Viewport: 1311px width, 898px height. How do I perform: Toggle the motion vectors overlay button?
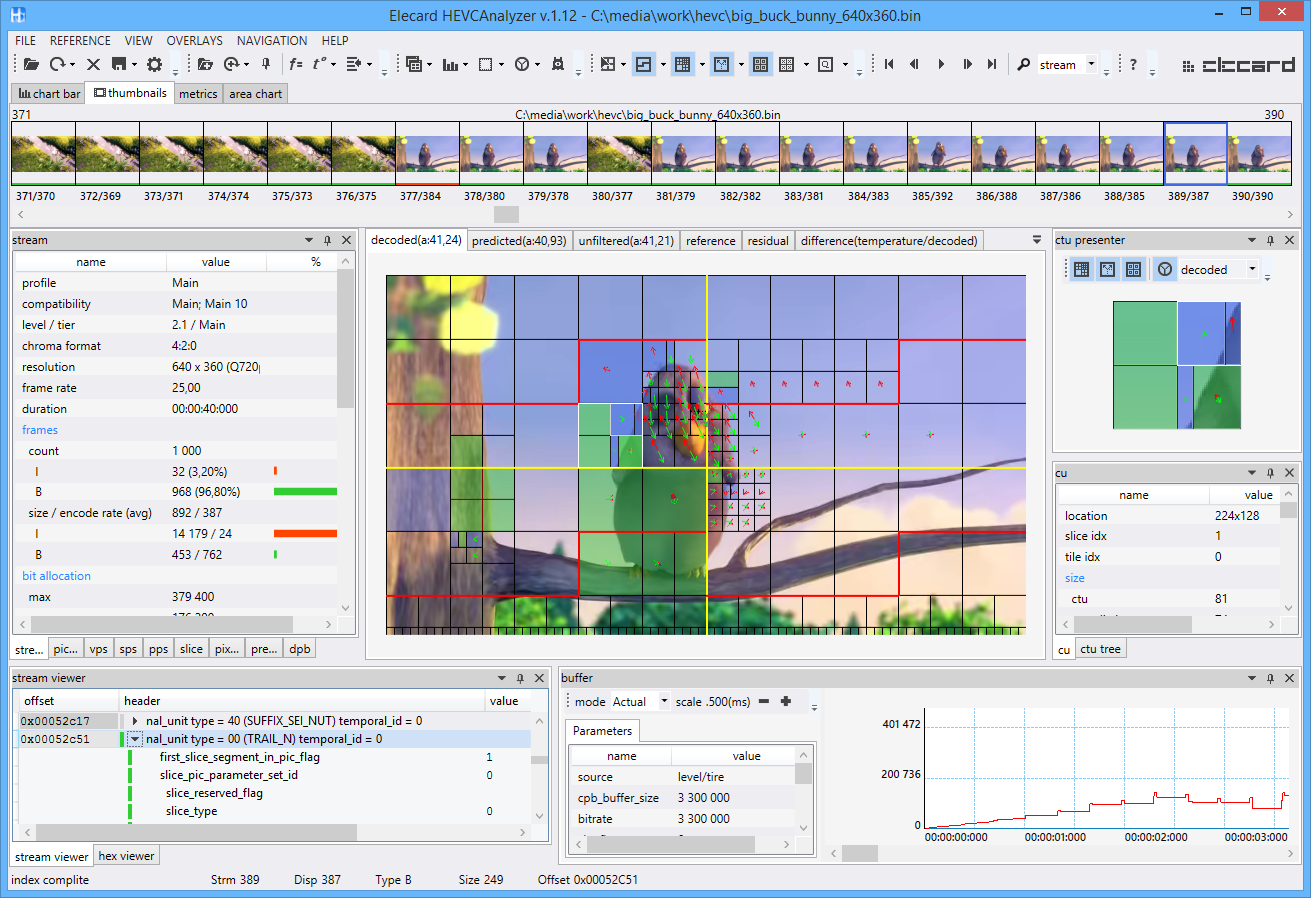tap(722, 64)
